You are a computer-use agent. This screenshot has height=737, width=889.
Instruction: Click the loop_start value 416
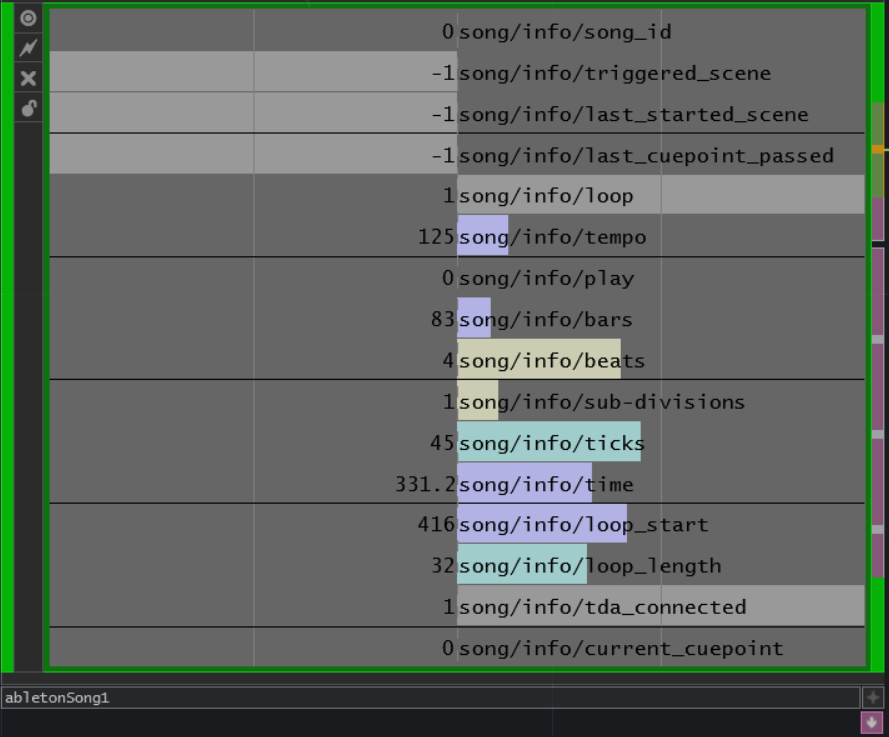tap(436, 524)
